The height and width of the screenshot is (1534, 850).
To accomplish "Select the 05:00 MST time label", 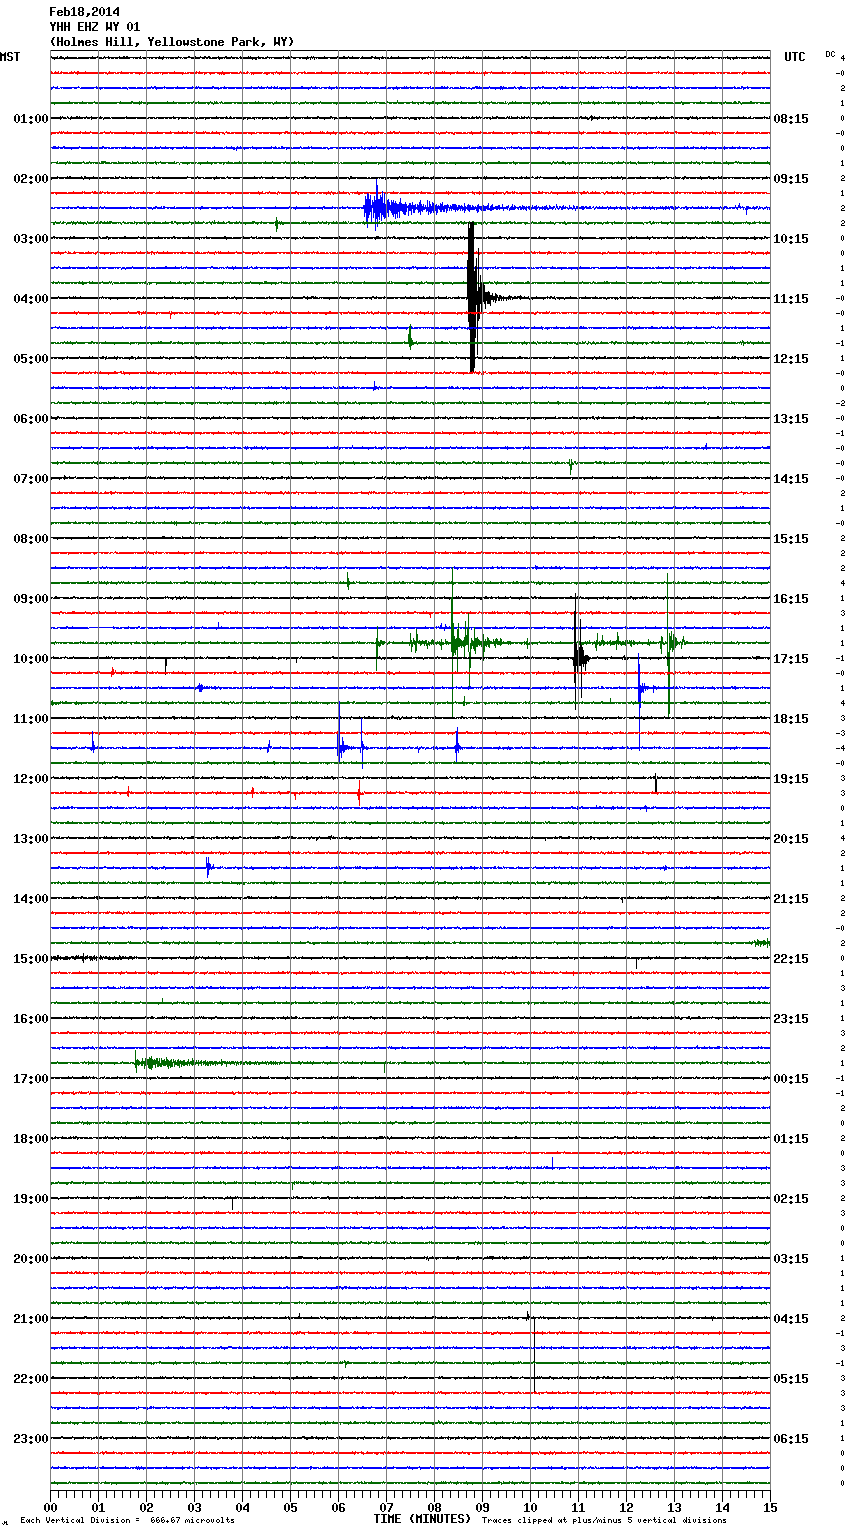I will pyautogui.click(x=30, y=359).
